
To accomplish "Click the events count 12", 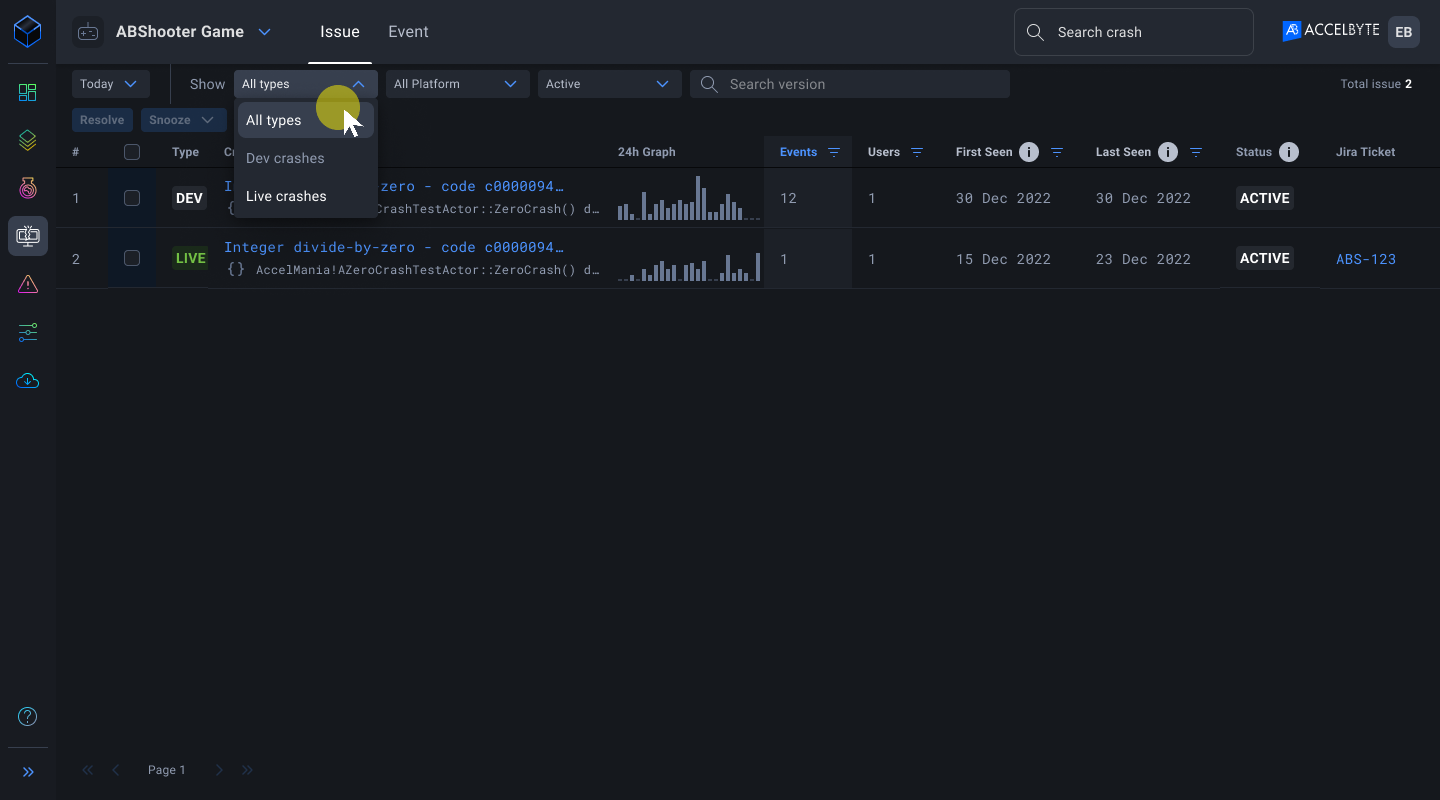I will pos(788,198).
